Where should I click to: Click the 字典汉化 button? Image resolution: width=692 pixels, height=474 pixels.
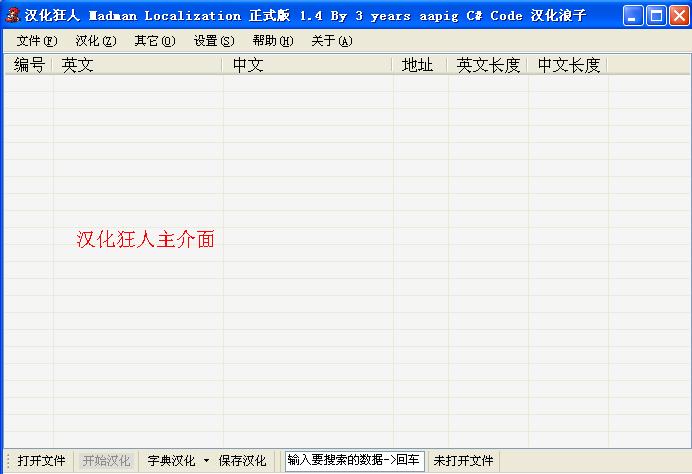171,461
